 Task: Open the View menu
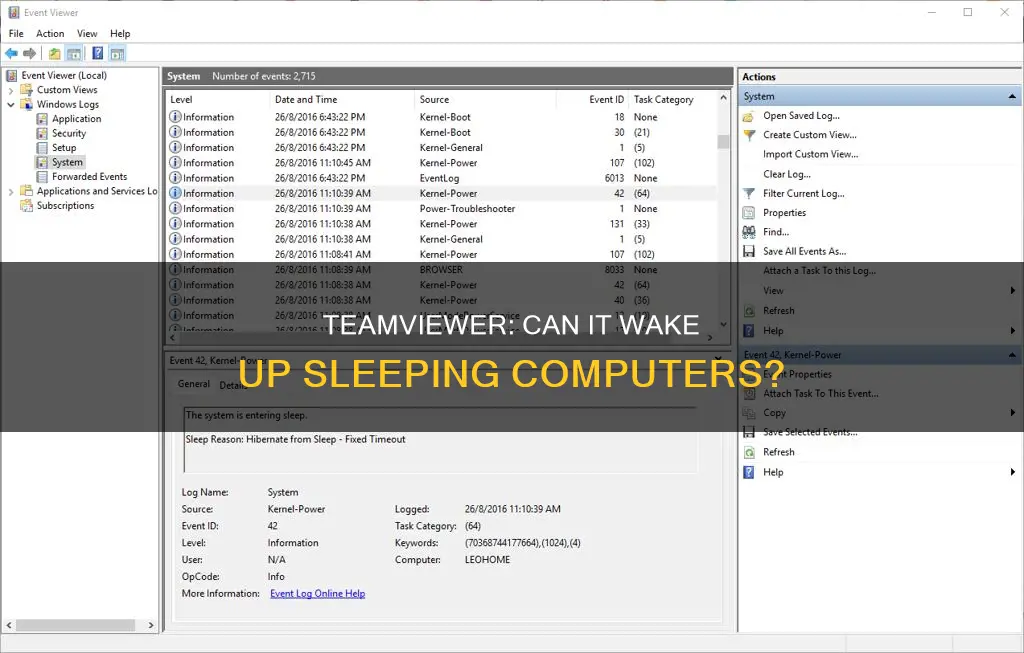(x=87, y=33)
